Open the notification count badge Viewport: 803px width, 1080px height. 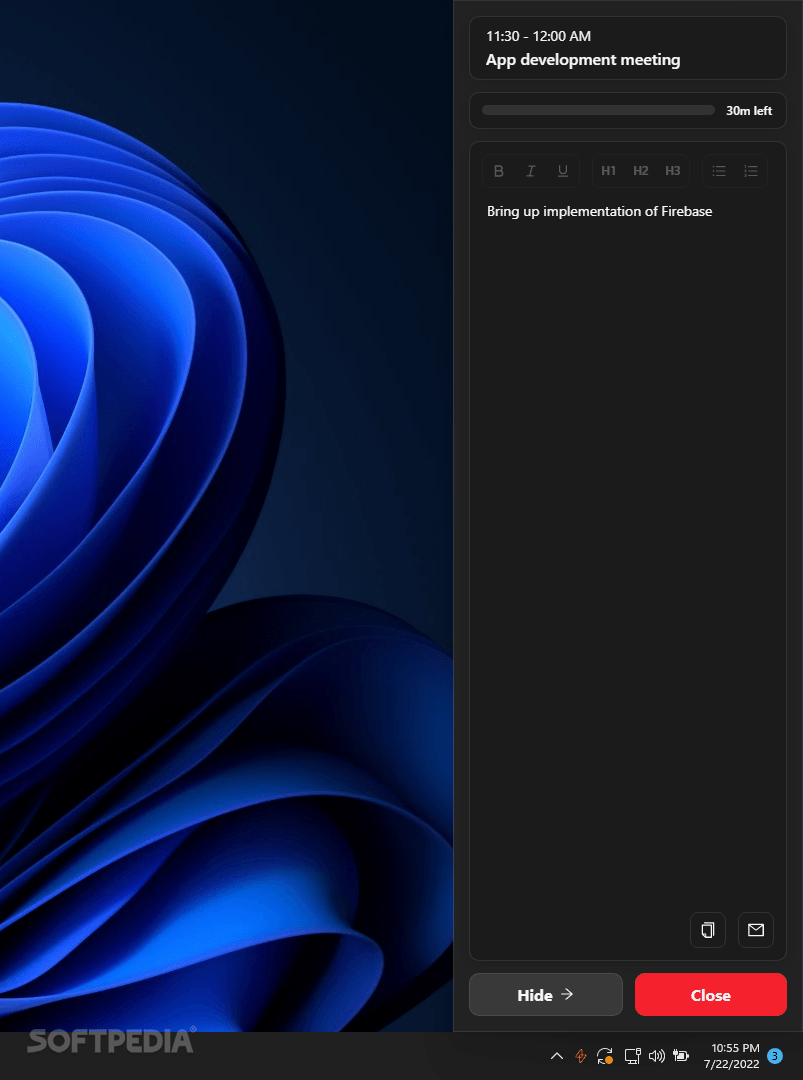[x=775, y=1056]
